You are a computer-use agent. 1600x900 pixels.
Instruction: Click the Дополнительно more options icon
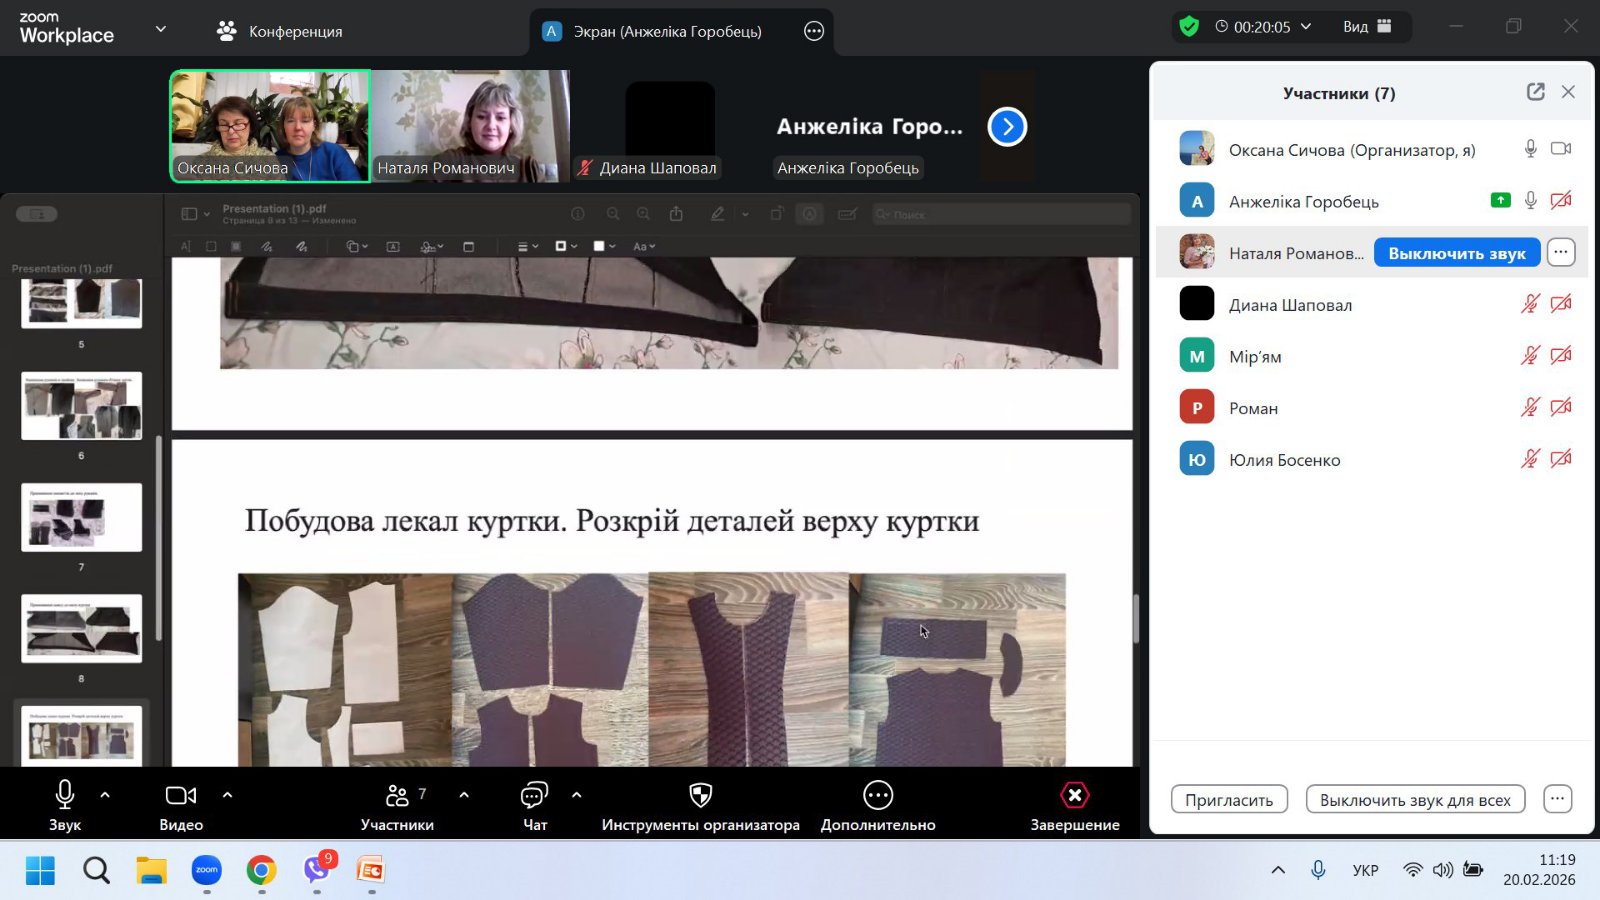point(877,796)
